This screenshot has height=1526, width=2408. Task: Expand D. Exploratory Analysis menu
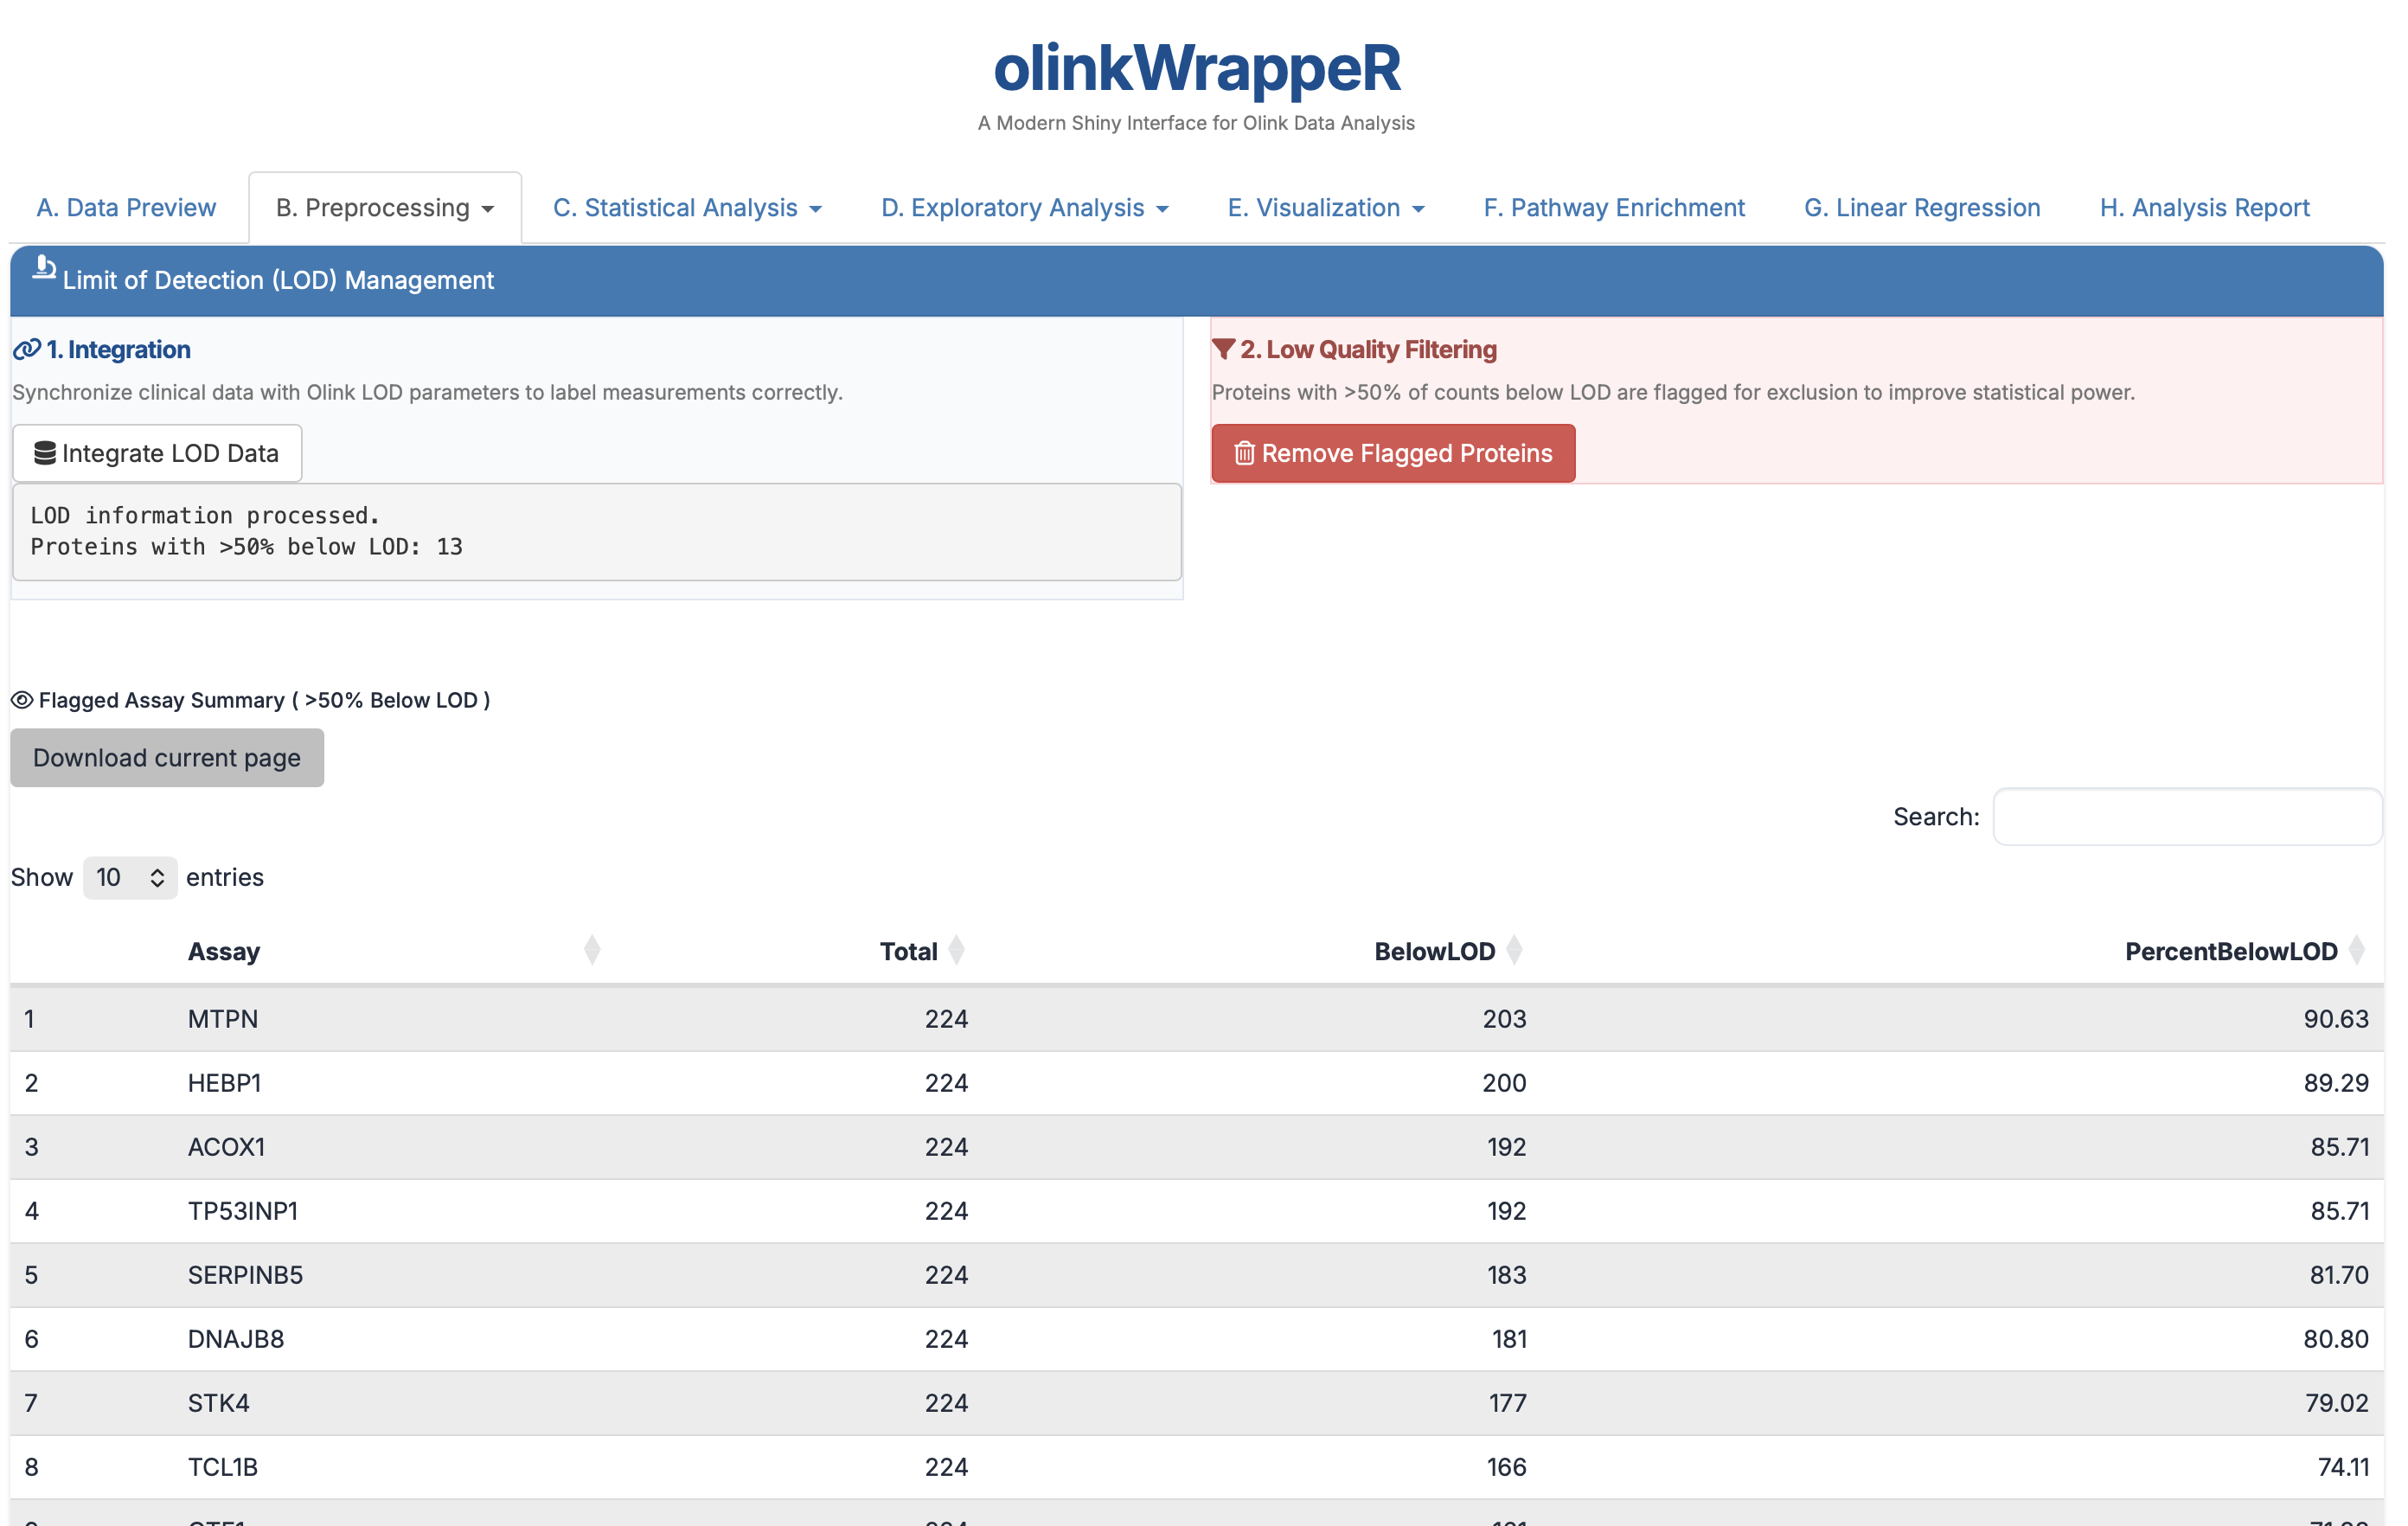(x=1024, y=208)
